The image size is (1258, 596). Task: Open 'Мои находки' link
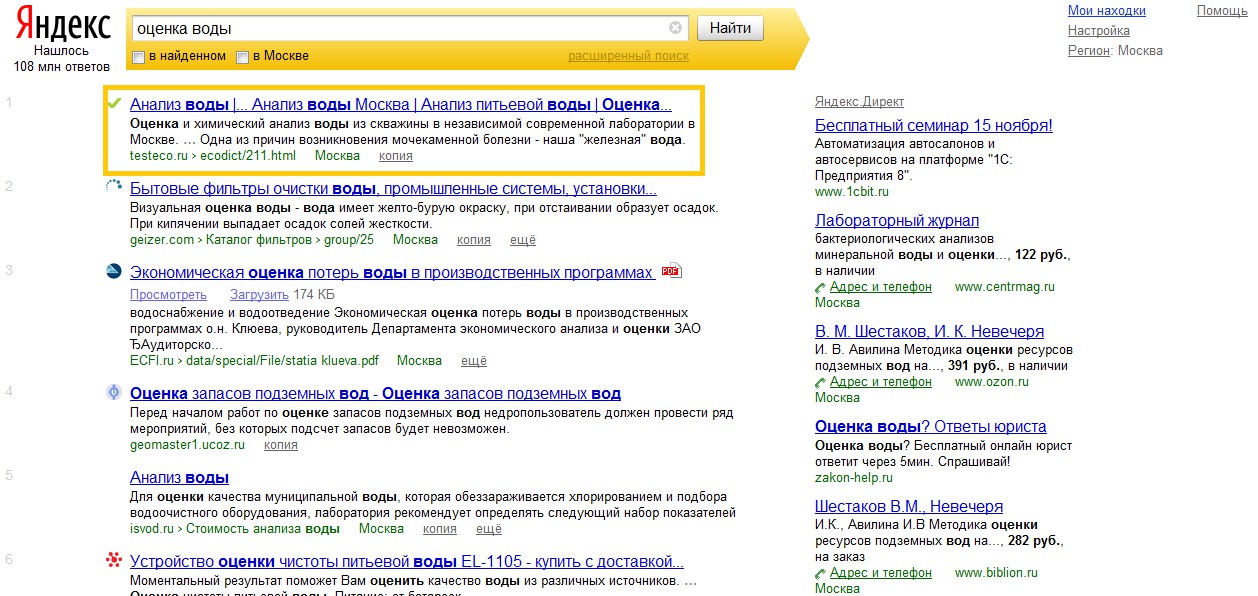point(1106,11)
